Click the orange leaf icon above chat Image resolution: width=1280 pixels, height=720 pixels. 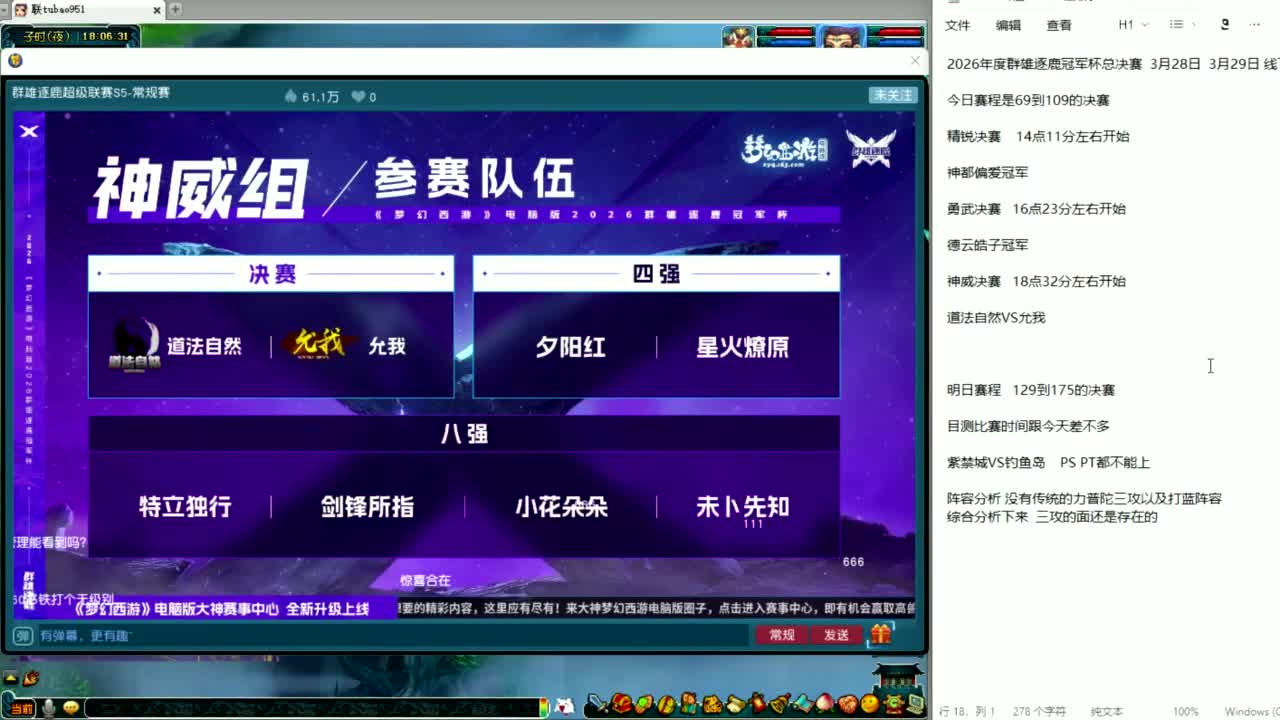pyautogui.click(x=31, y=679)
